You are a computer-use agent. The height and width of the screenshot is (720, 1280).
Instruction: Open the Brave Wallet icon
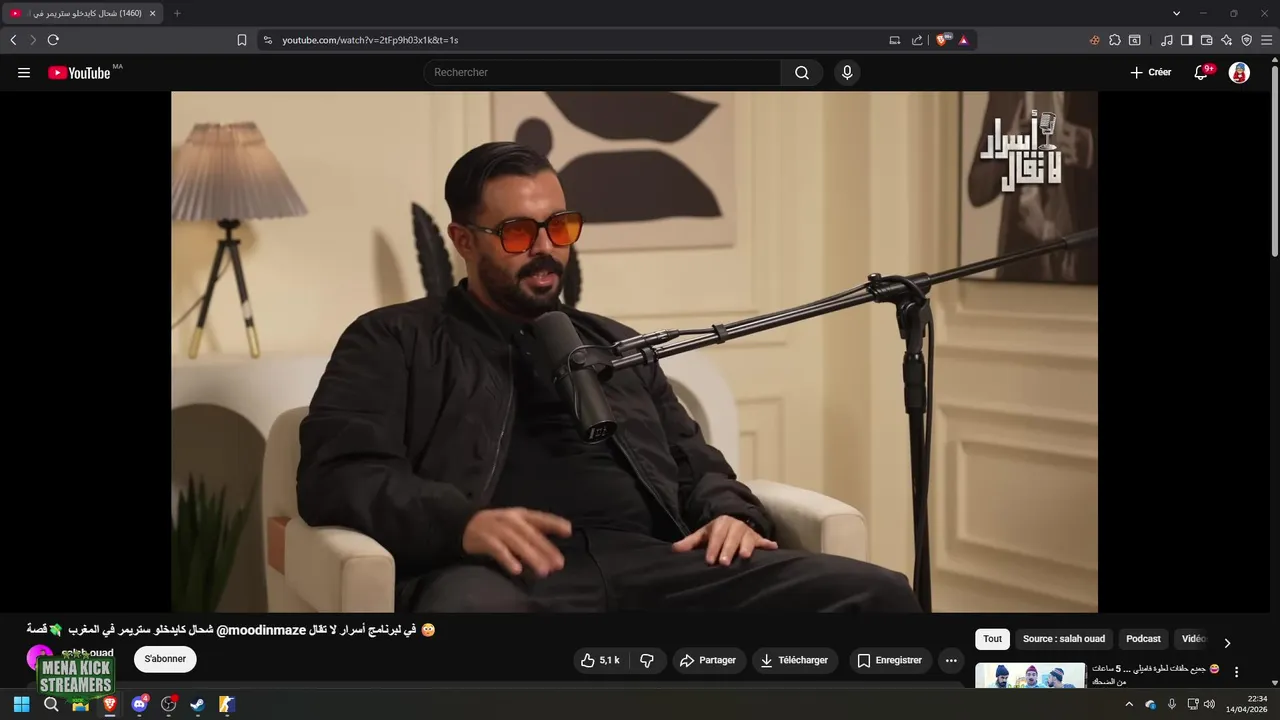tap(1206, 40)
